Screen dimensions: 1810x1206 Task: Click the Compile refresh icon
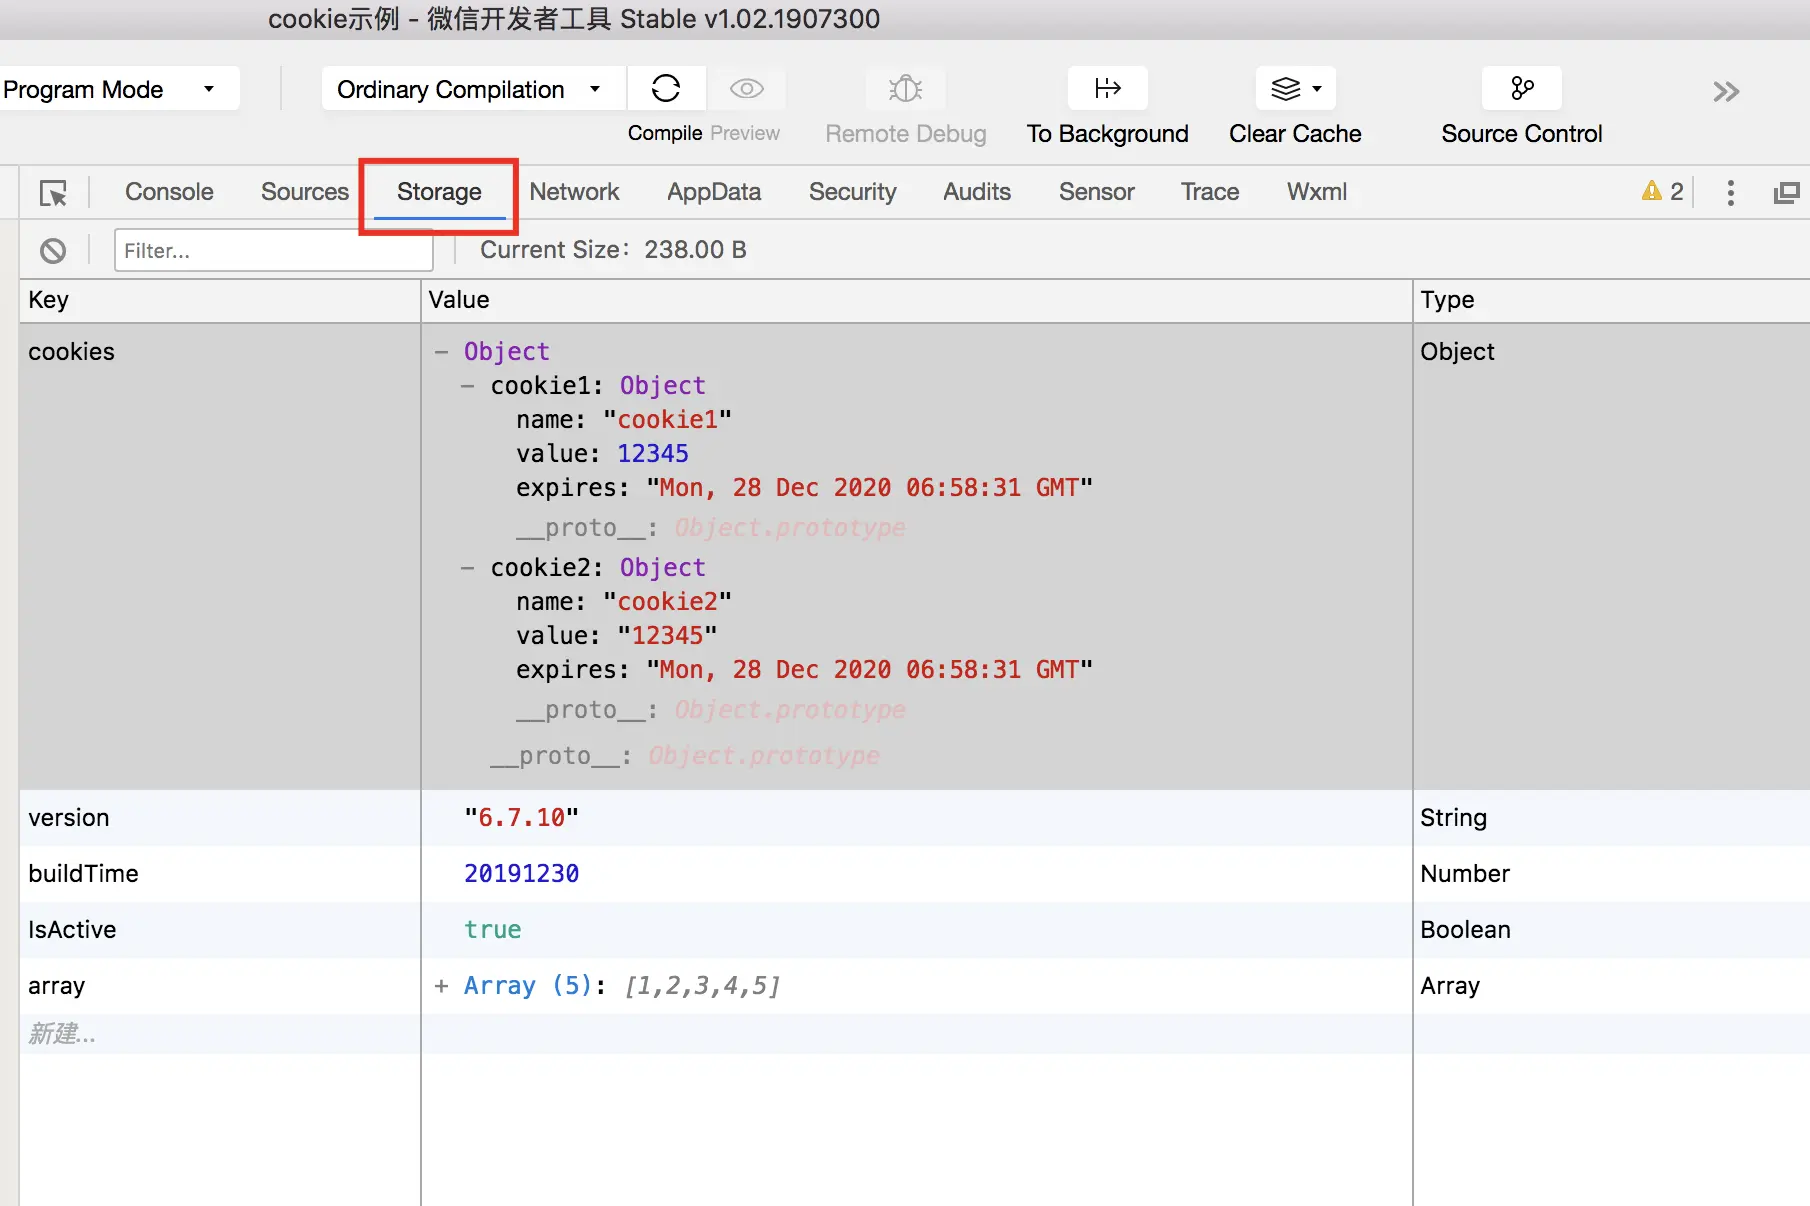(x=666, y=89)
